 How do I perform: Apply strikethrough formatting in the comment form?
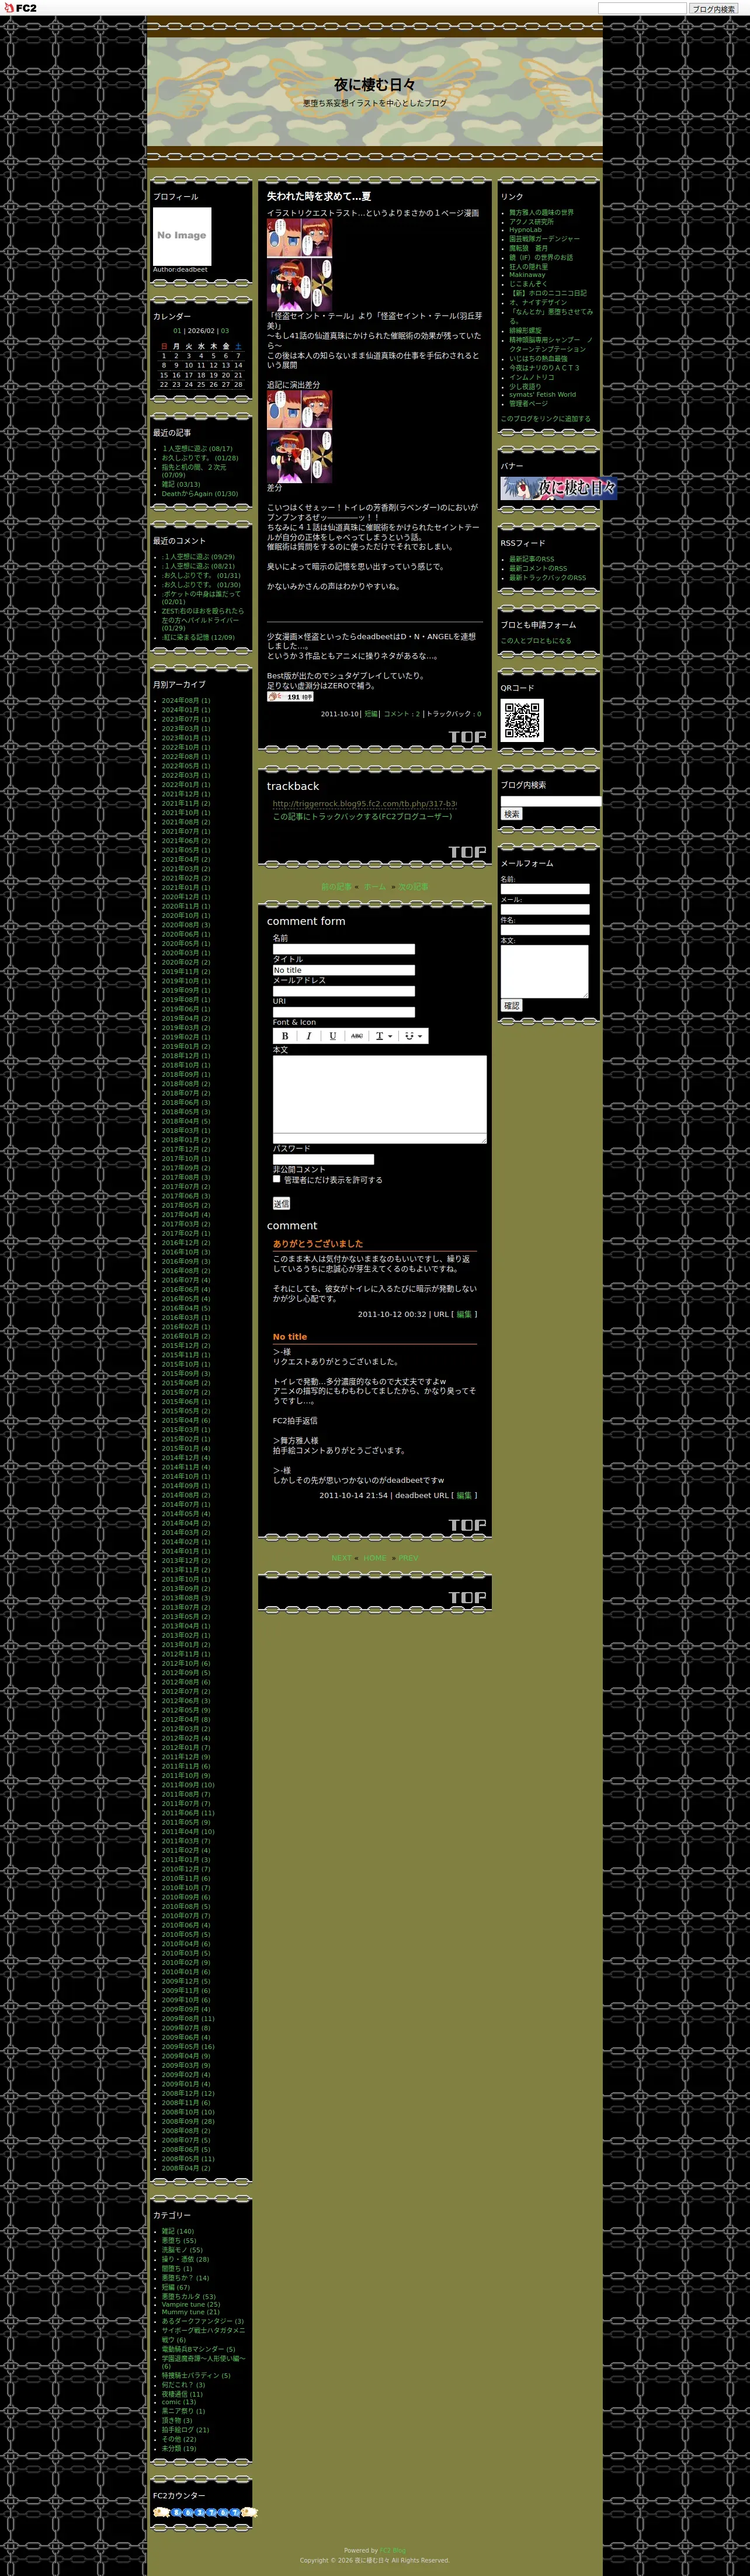[x=357, y=1036]
